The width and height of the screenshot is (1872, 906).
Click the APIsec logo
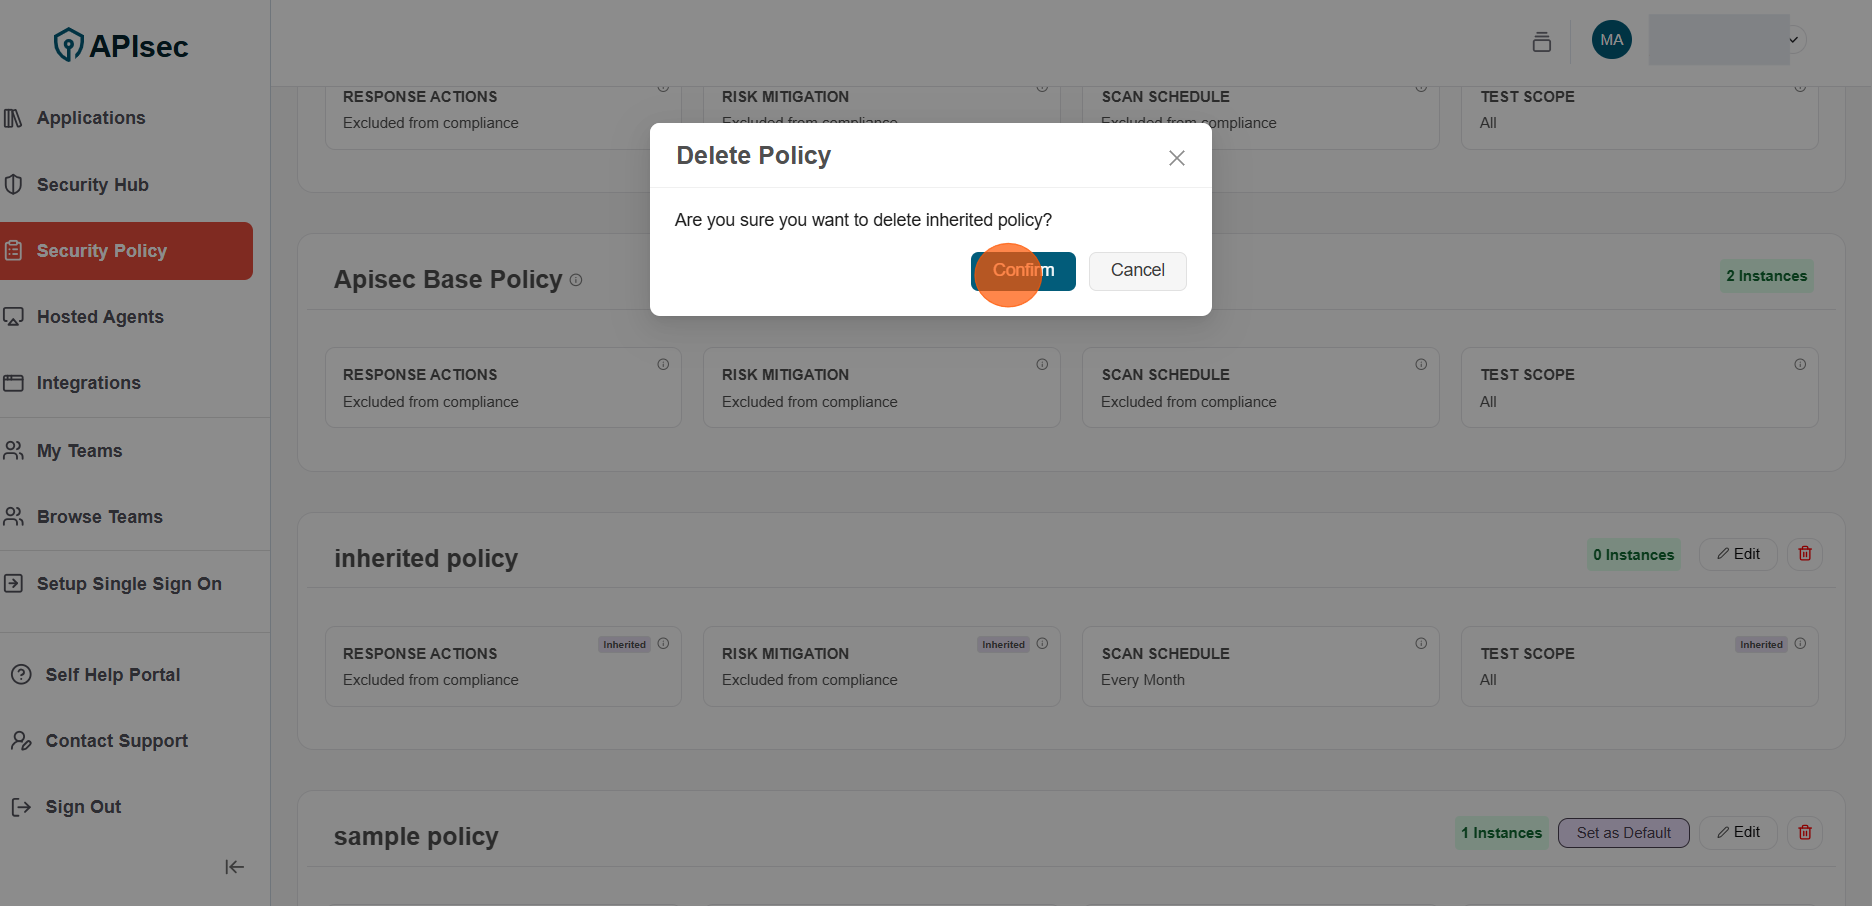(x=120, y=44)
